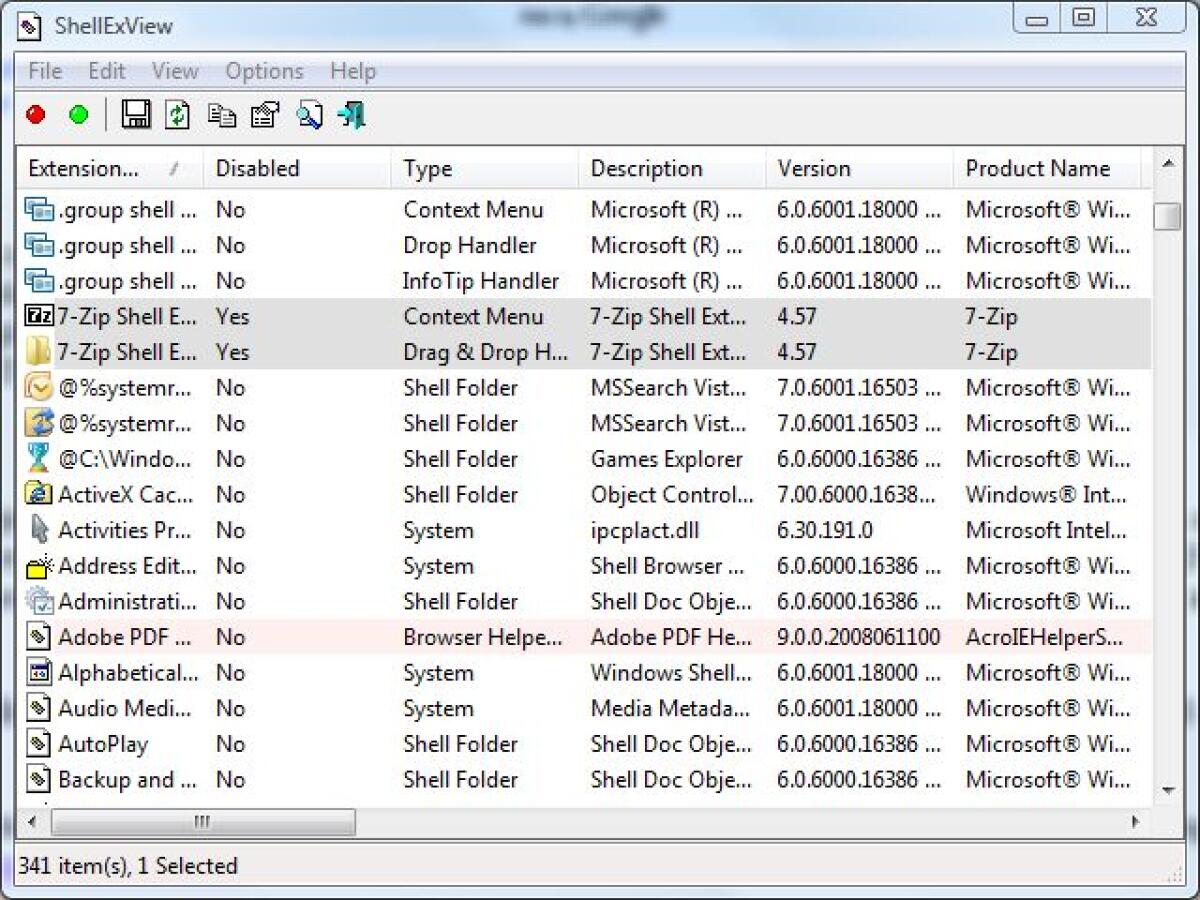Open the Help menu
The width and height of the screenshot is (1200, 900).
(353, 70)
